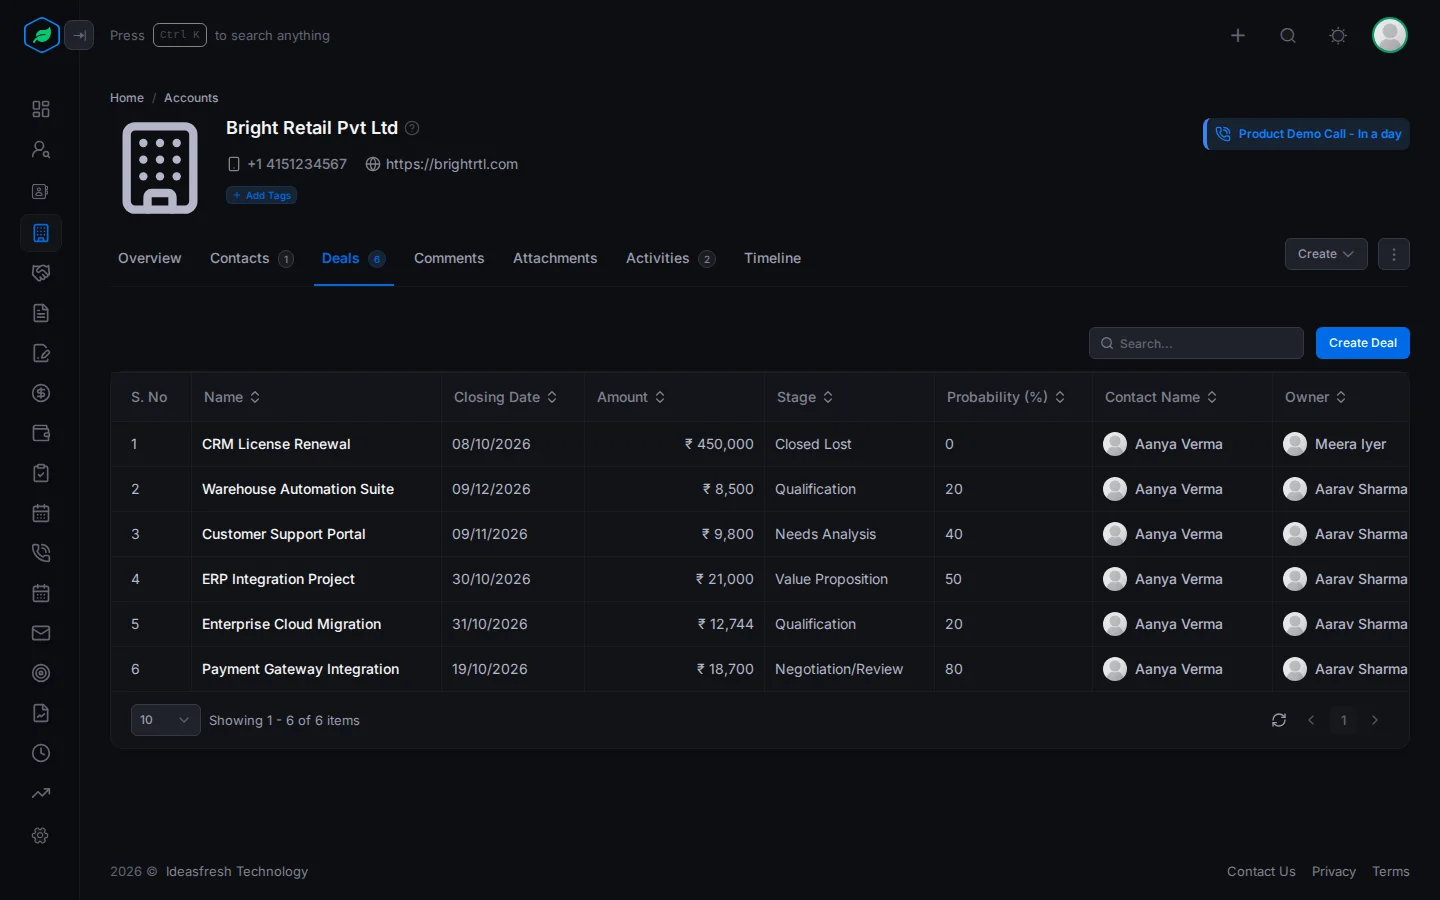Sort by the Stage column header
This screenshot has height=900, width=1440.
[805, 397]
